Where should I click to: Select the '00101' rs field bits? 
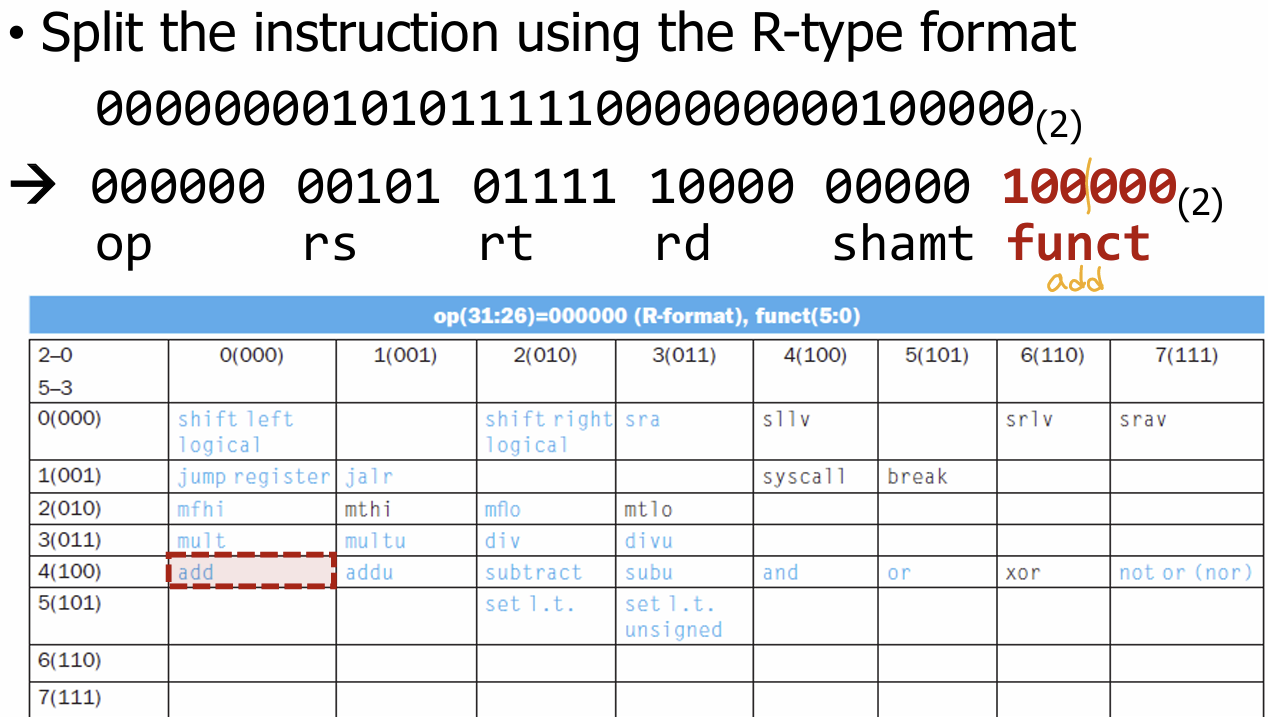tap(368, 187)
